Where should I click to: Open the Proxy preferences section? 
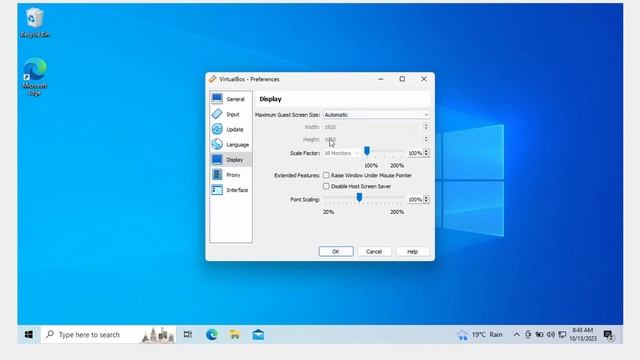(231, 175)
